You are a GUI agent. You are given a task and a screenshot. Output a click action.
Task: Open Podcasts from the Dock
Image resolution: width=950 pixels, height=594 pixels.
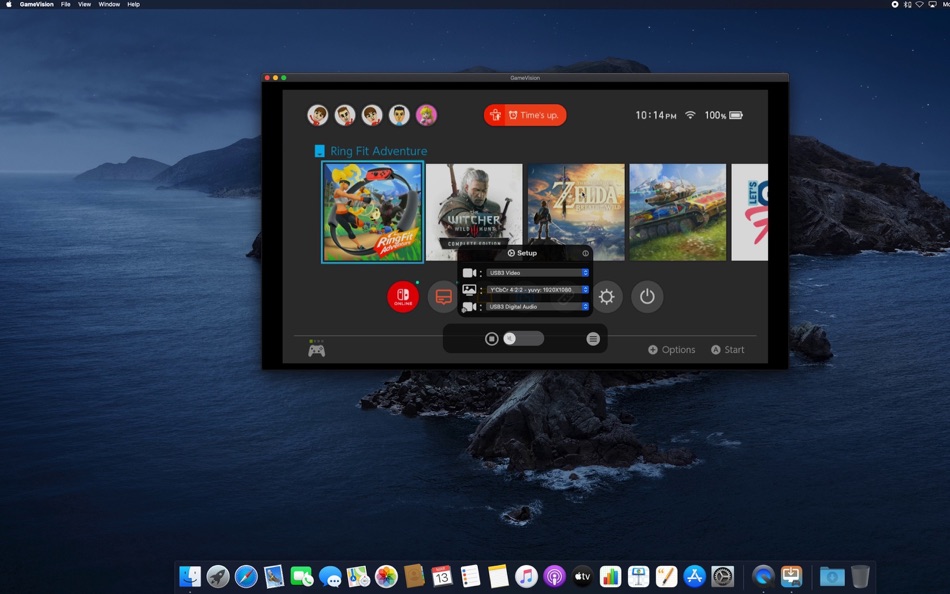(x=554, y=576)
